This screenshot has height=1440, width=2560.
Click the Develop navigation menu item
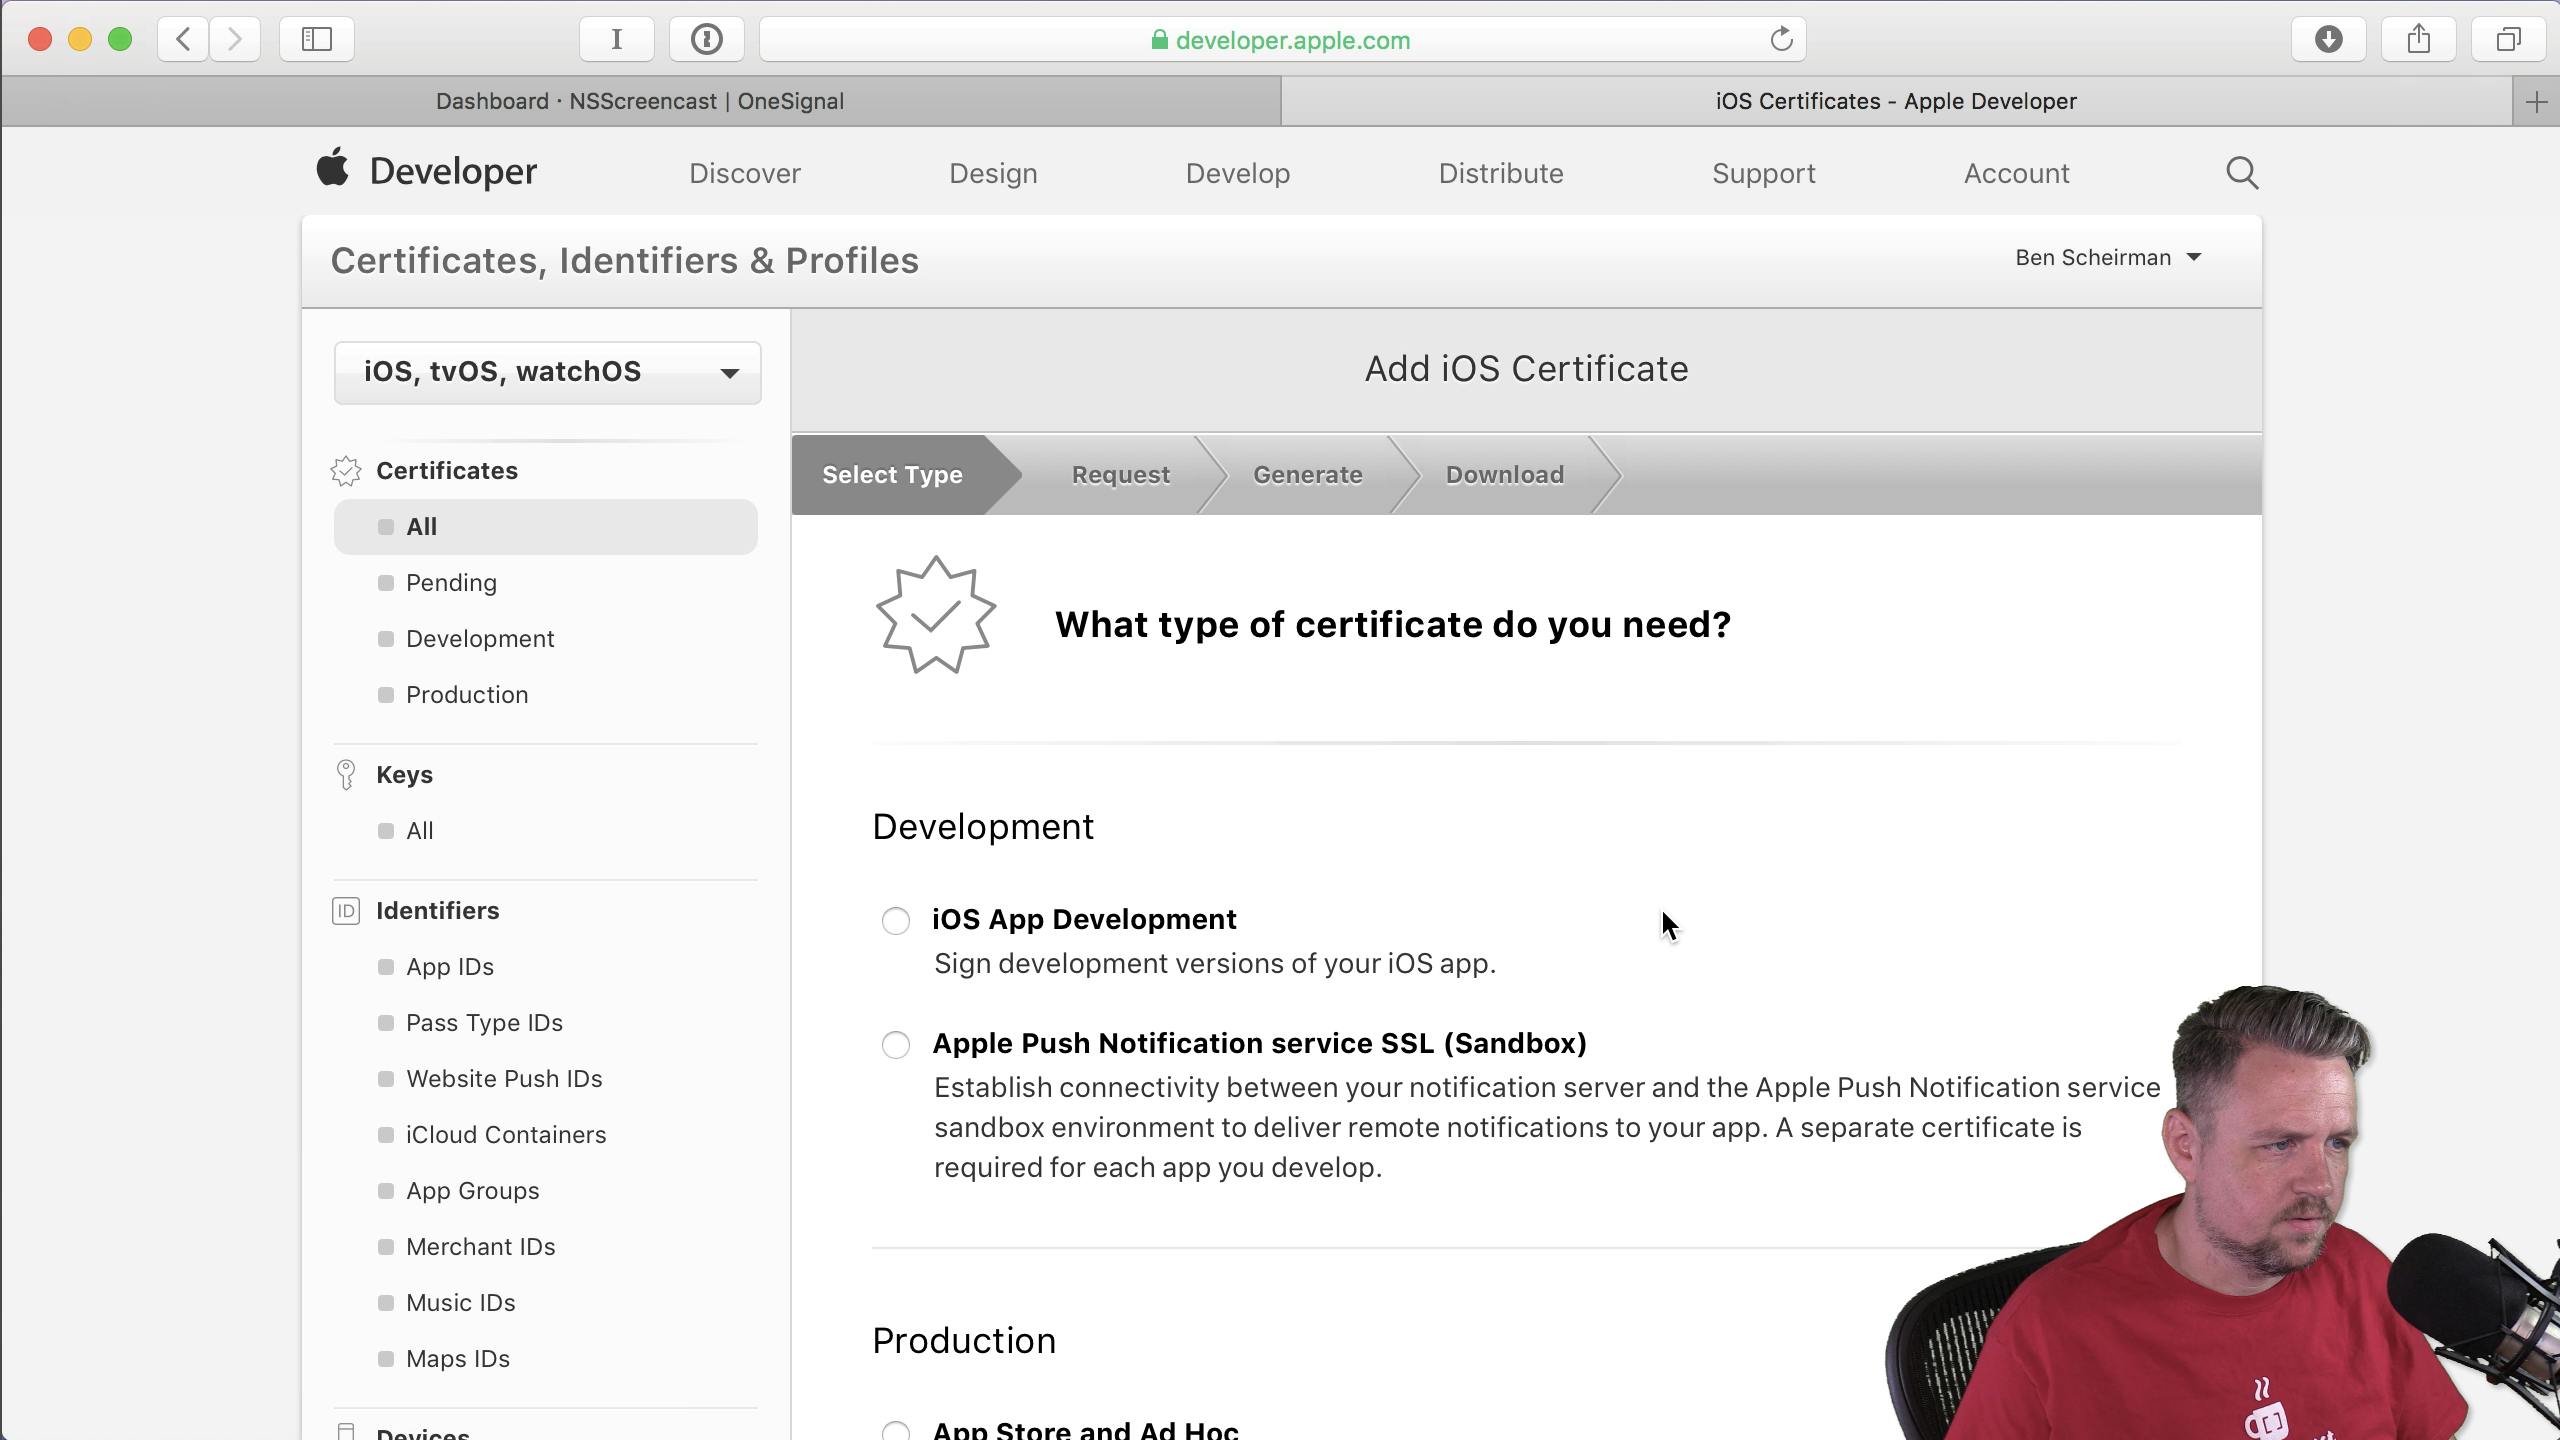[x=1237, y=172]
